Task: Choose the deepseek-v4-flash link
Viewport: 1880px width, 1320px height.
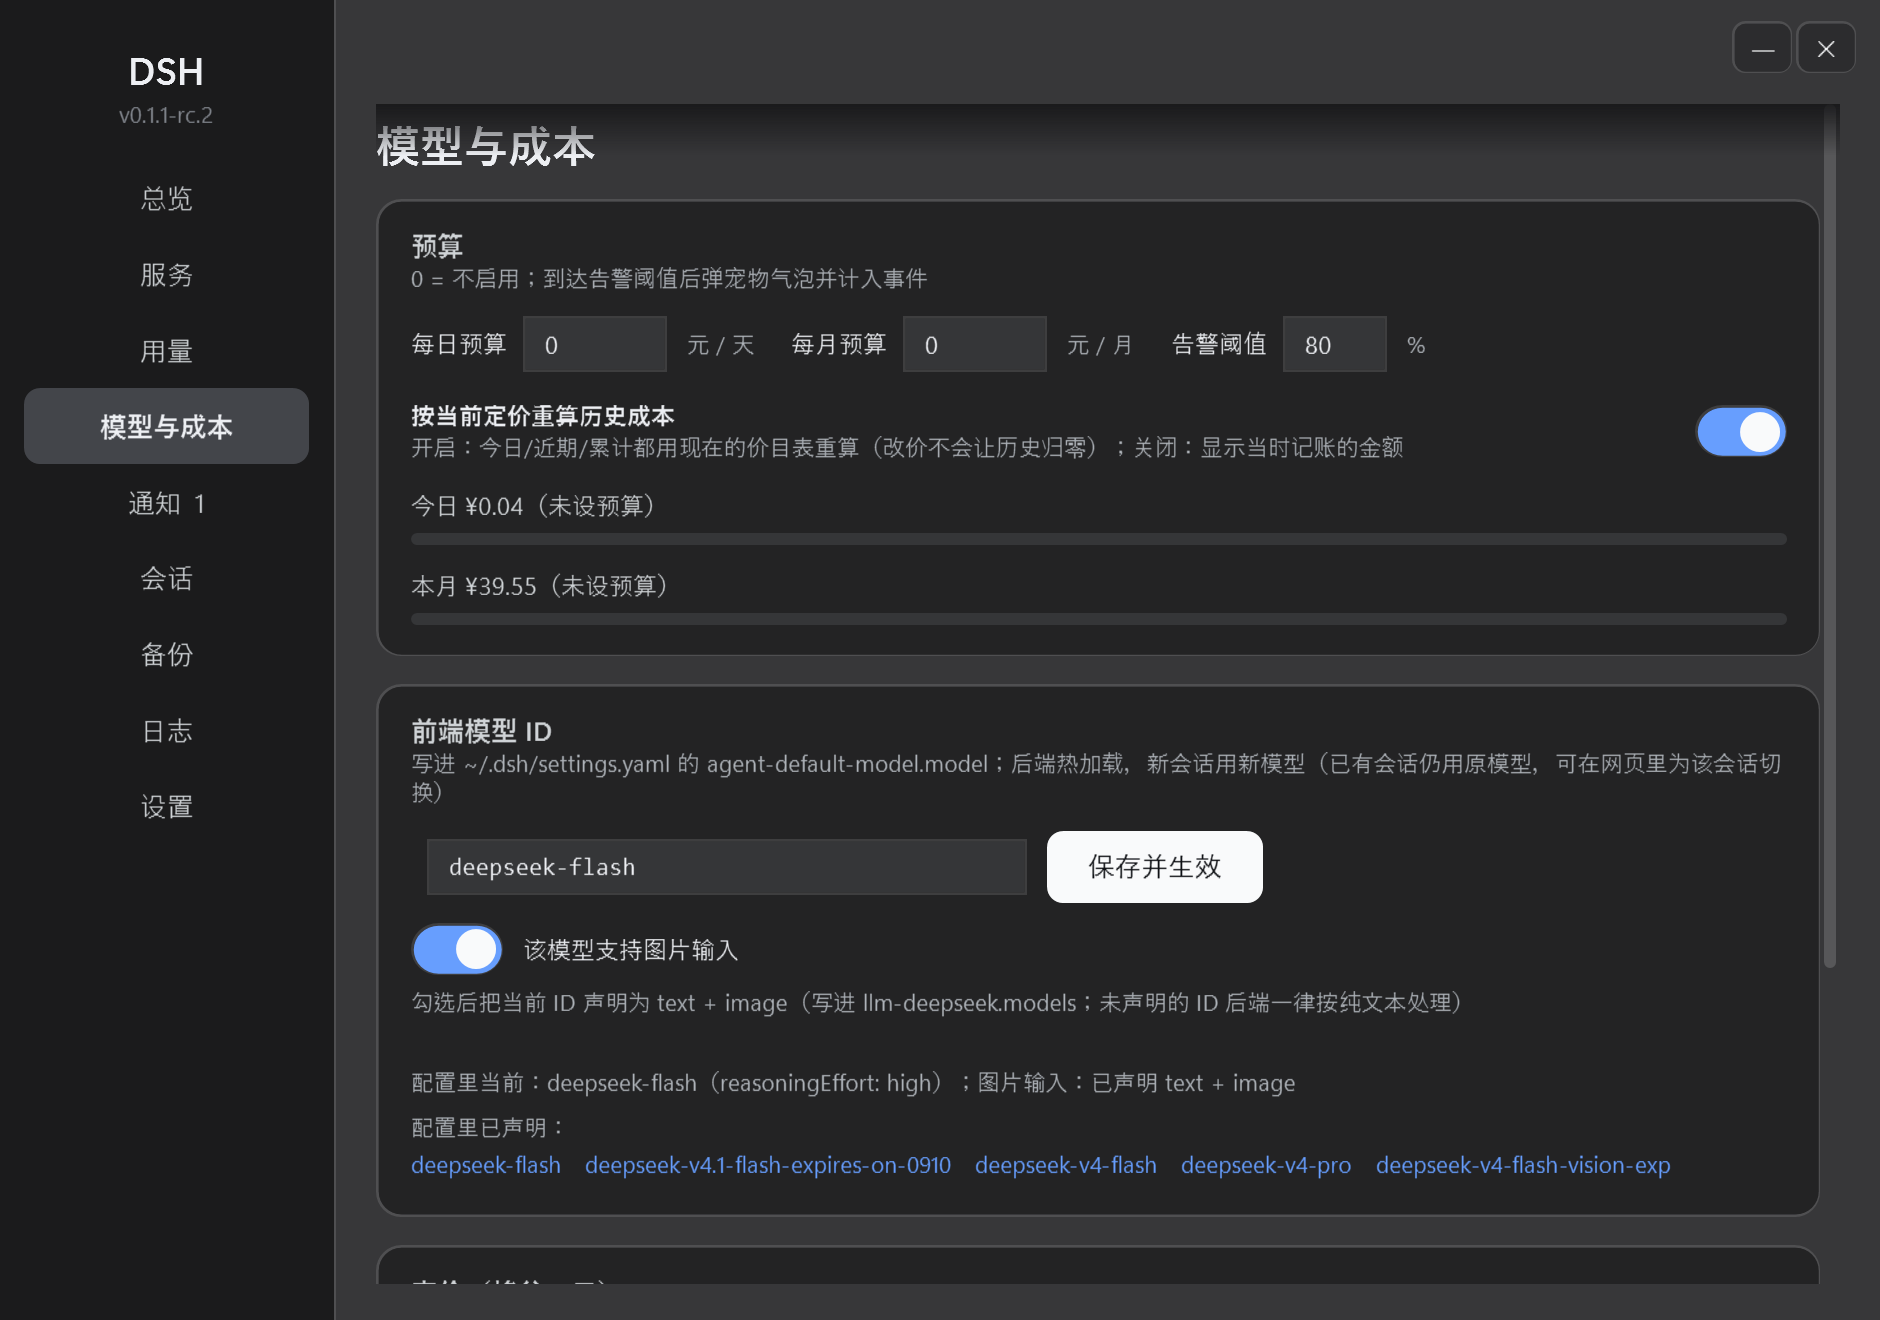Action: click(x=1066, y=1166)
